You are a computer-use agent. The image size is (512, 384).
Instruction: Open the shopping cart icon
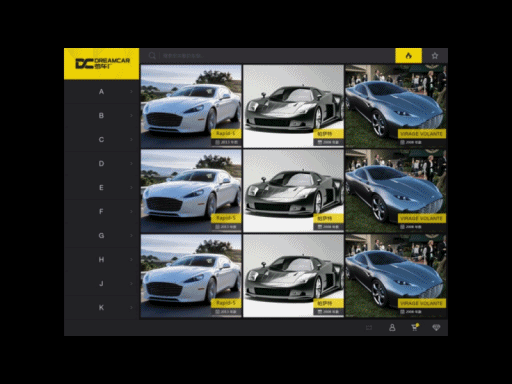415,327
